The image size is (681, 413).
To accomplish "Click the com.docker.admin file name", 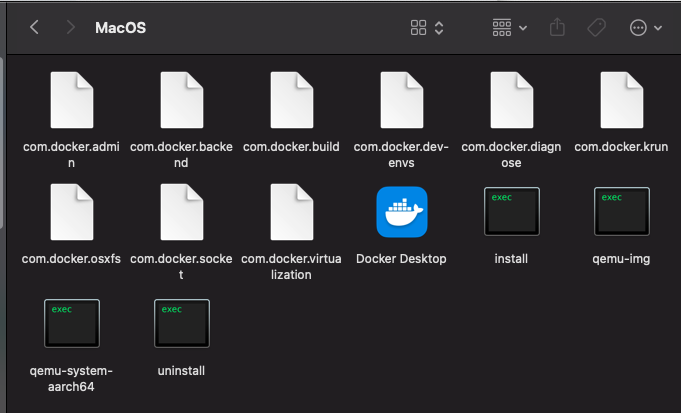I will tap(71, 155).
